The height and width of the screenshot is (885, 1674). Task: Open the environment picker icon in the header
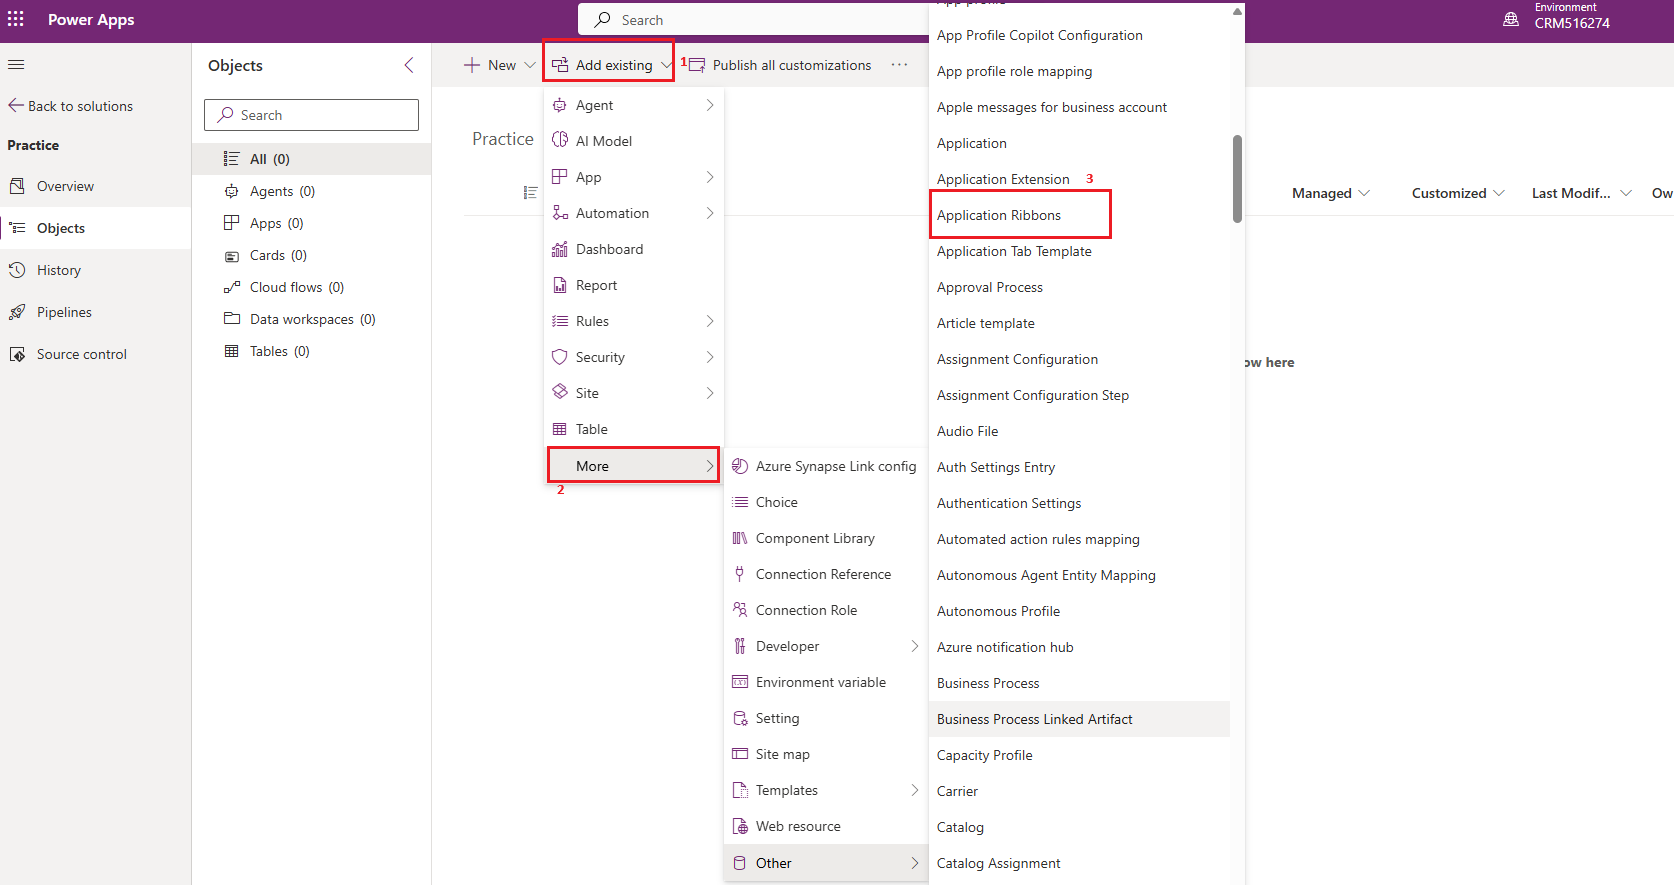click(x=1511, y=20)
